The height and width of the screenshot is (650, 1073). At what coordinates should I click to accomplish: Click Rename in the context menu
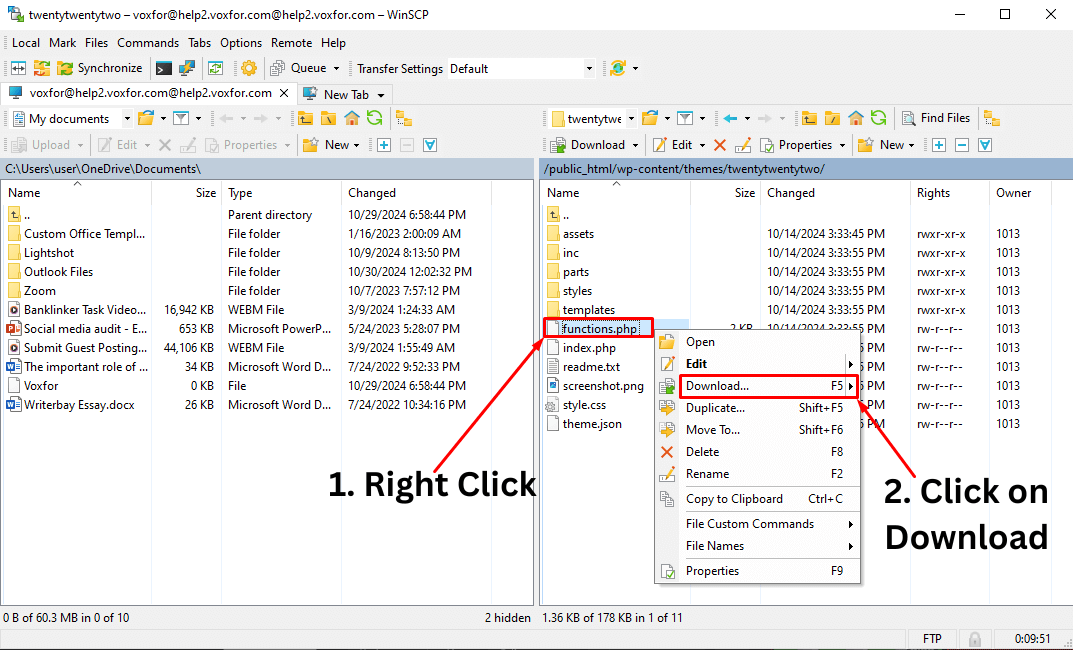pos(706,474)
